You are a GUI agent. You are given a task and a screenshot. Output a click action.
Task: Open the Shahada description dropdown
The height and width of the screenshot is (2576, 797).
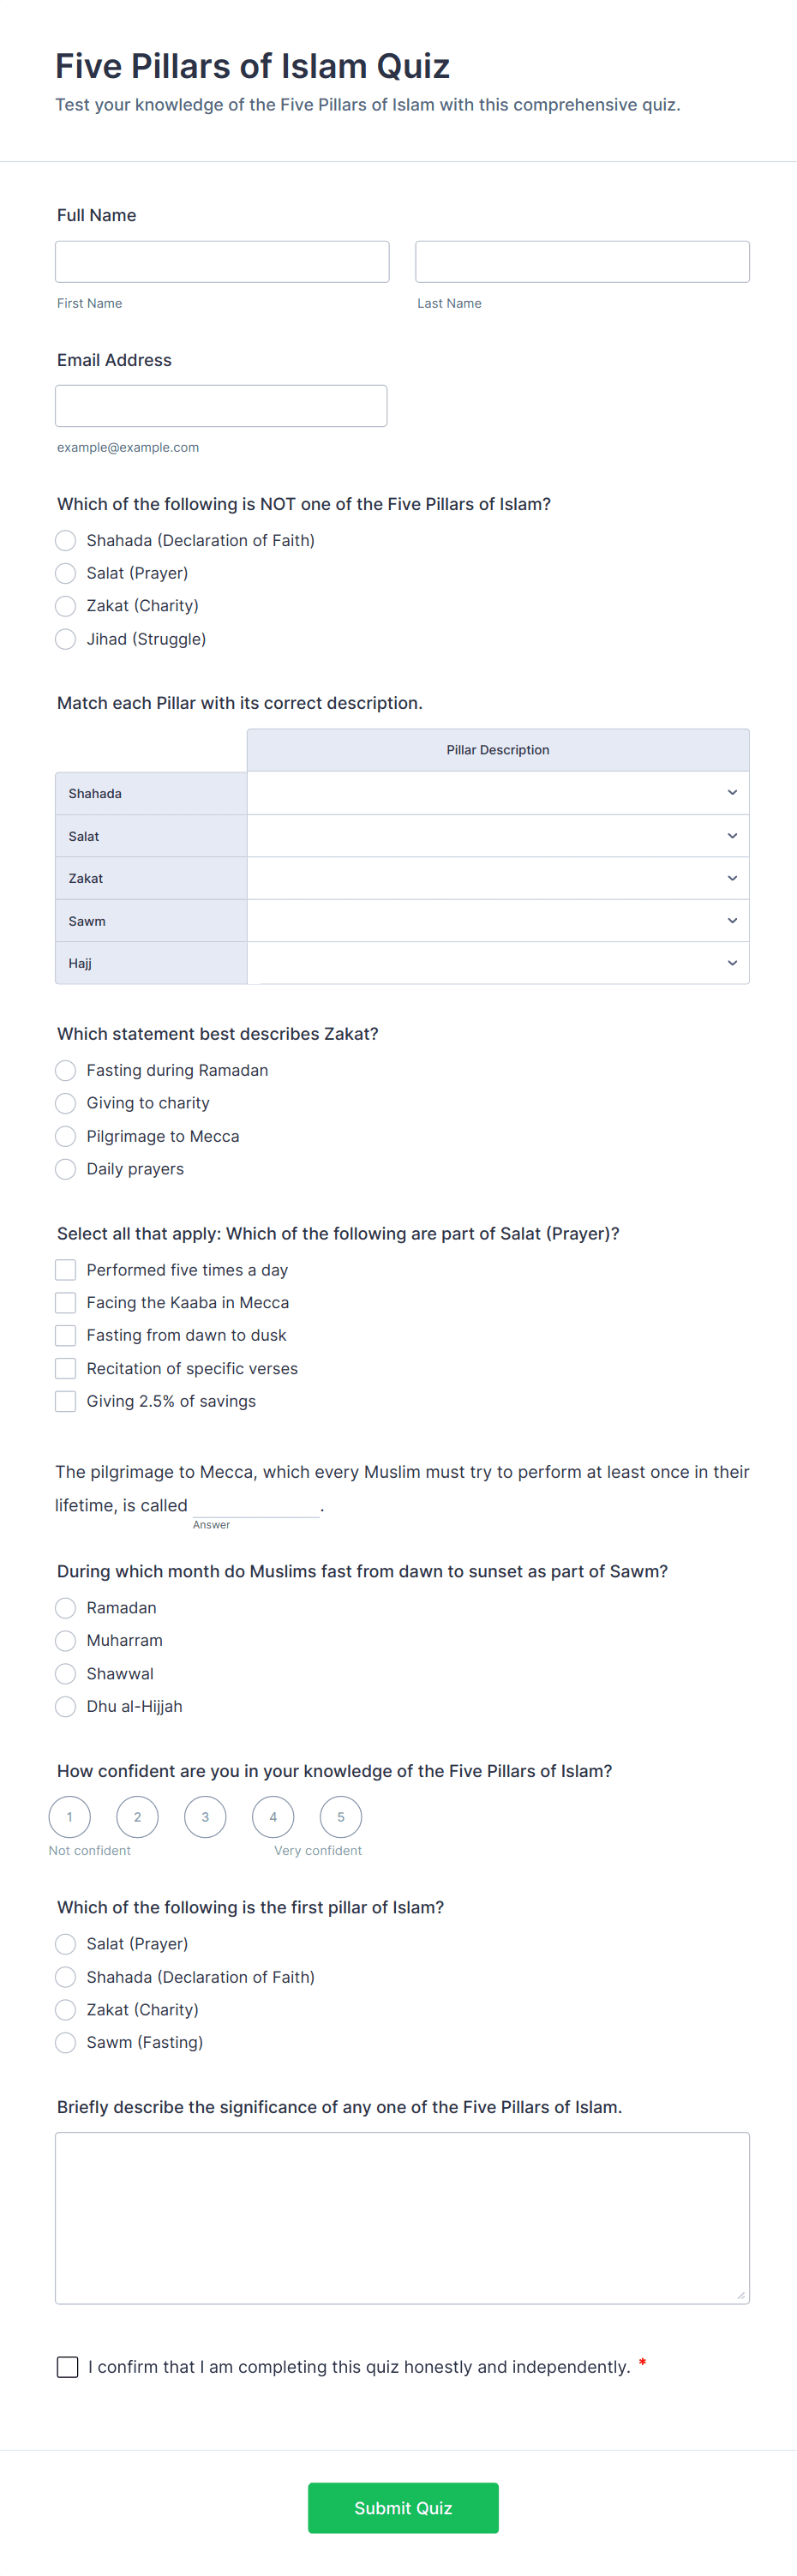(498, 793)
